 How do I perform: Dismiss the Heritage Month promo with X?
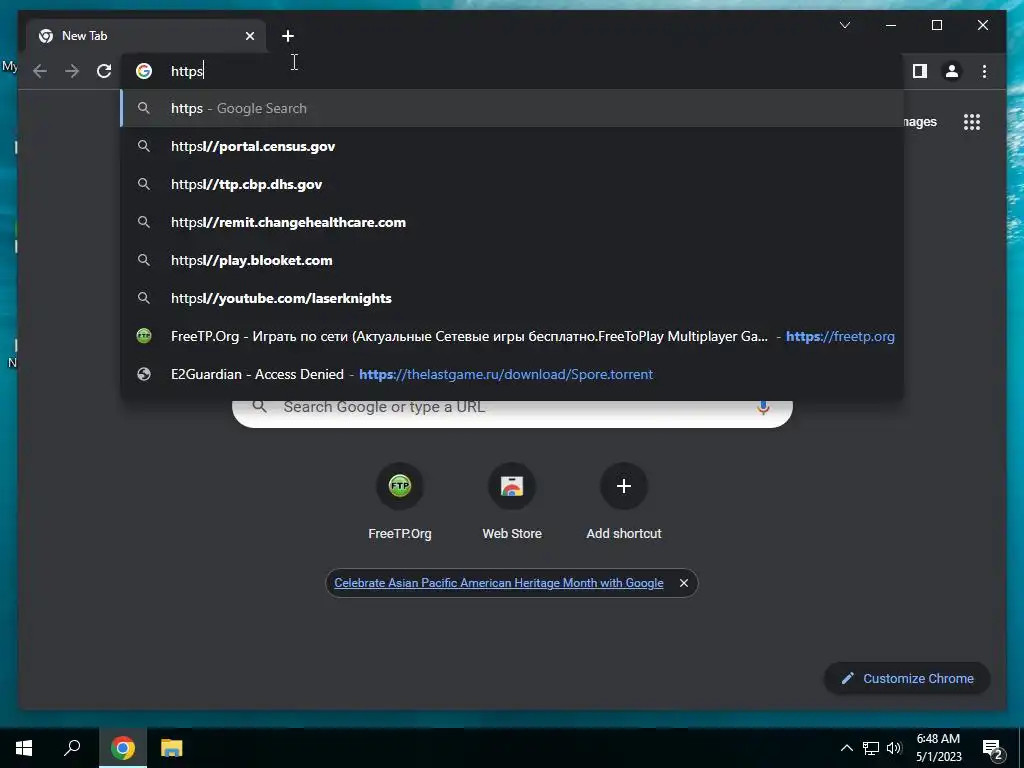684,583
